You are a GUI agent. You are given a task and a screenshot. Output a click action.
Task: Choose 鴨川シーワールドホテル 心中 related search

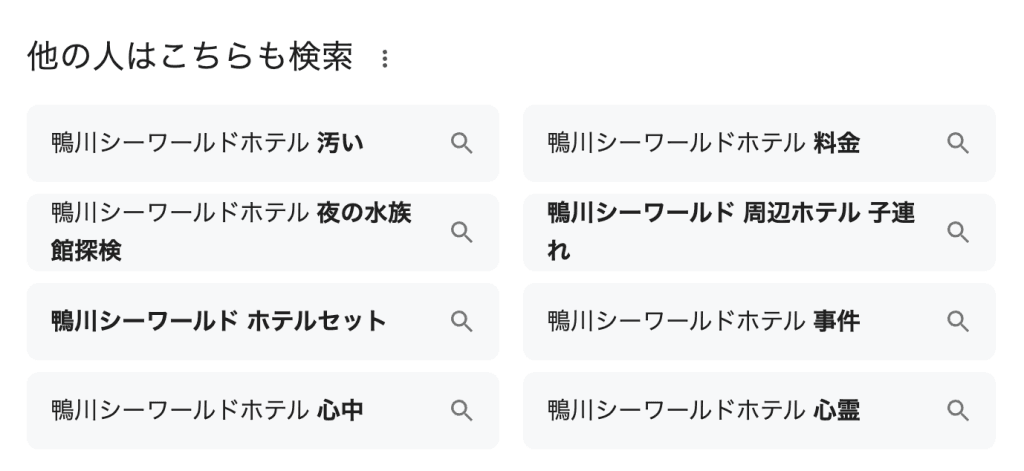click(263, 410)
